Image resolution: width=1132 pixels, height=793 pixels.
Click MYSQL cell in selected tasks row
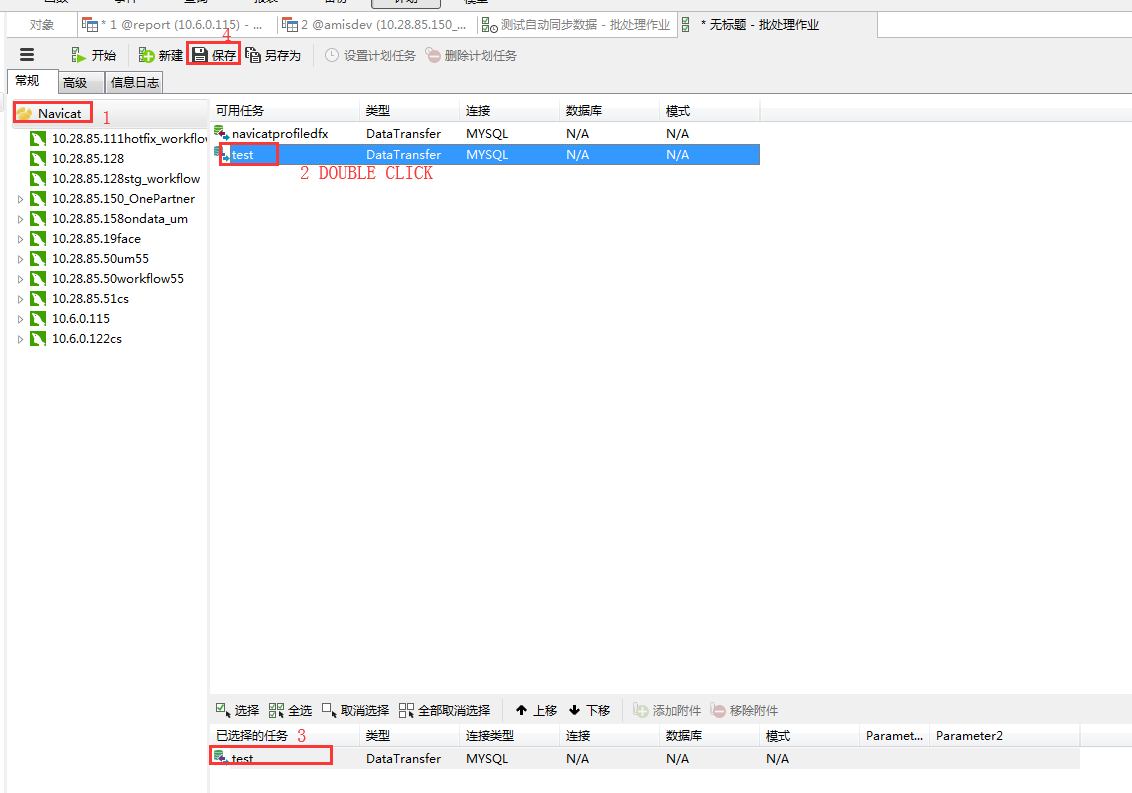tap(487, 758)
